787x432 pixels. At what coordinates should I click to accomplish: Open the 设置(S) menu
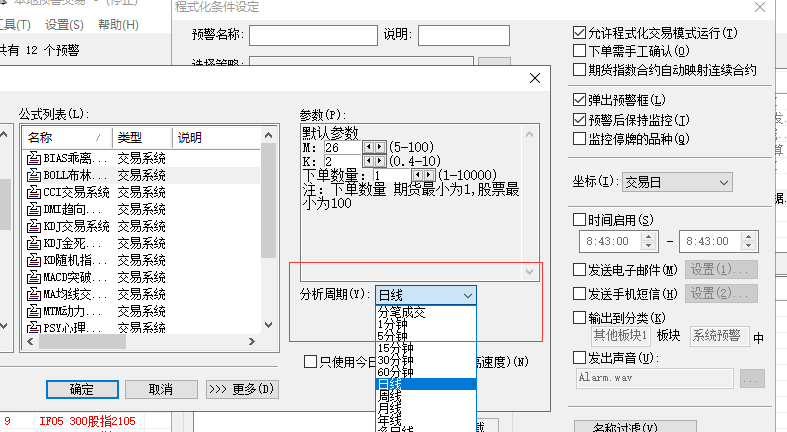click(x=64, y=25)
